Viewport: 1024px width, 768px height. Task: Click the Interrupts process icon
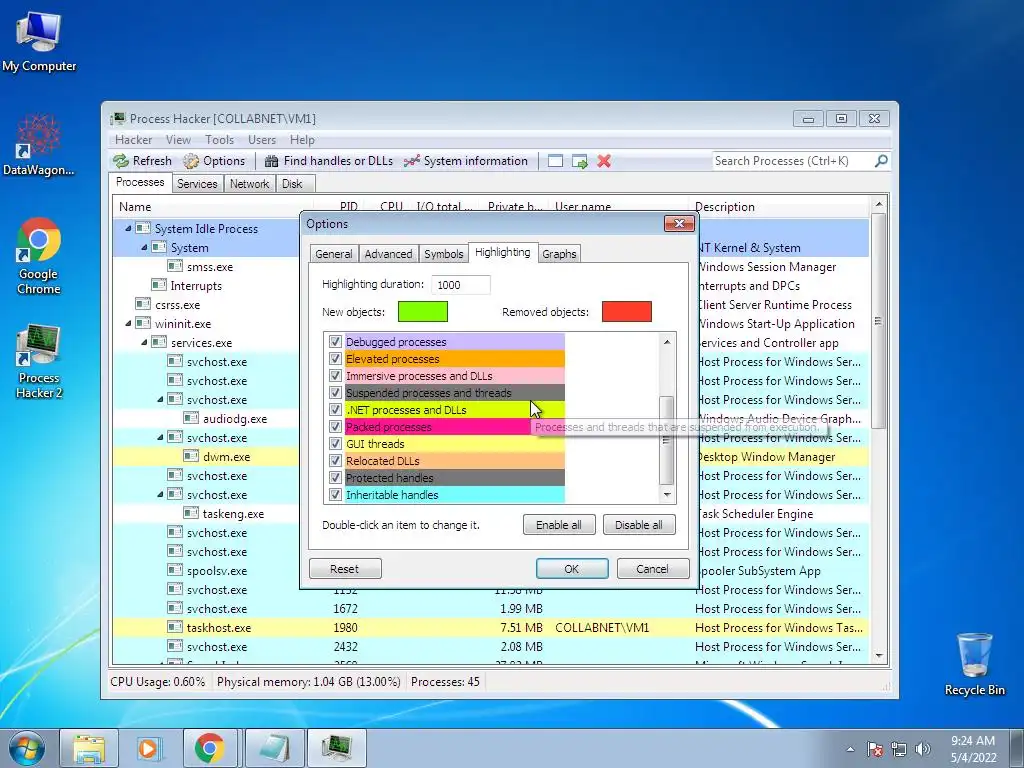159,285
